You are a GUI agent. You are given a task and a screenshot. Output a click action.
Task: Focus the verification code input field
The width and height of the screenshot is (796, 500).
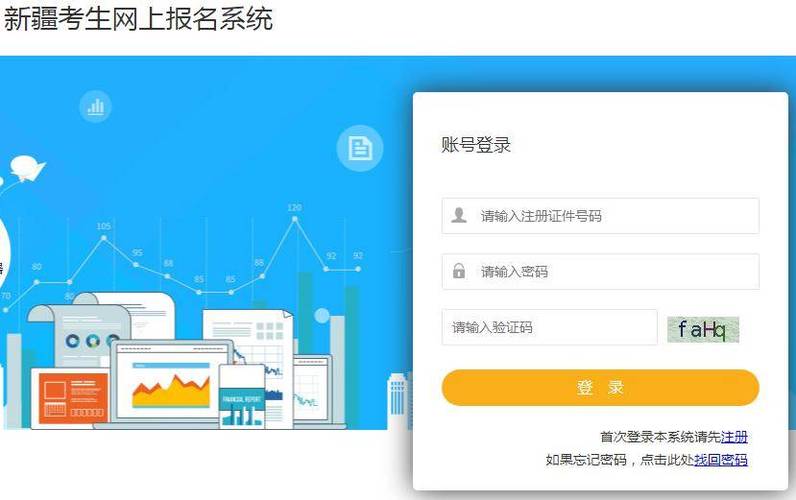[x=549, y=327]
